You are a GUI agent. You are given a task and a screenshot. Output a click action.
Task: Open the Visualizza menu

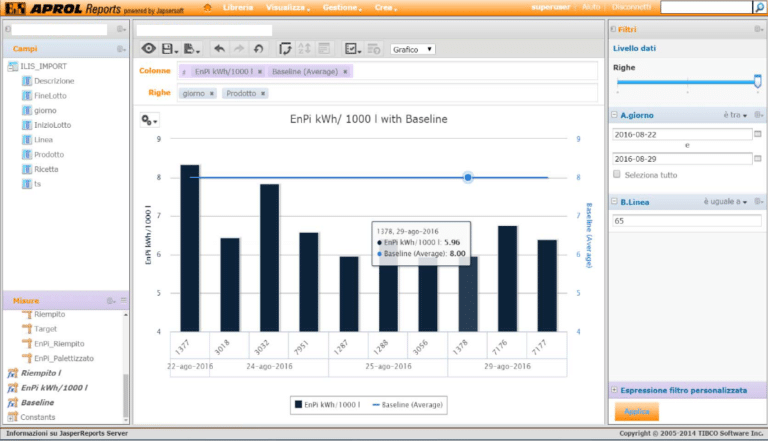point(287,8)
